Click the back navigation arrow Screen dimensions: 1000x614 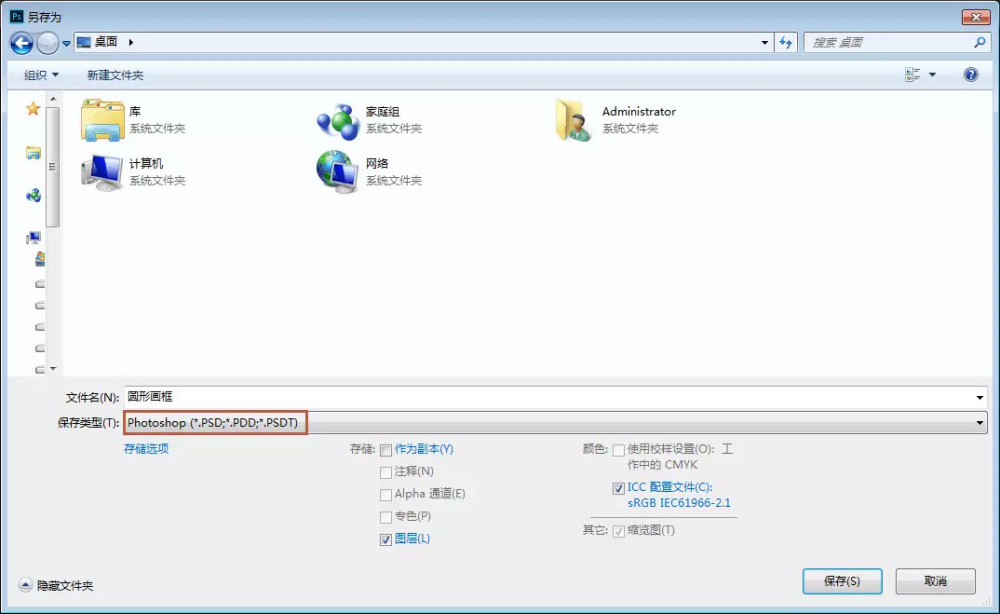pos(20,42)
